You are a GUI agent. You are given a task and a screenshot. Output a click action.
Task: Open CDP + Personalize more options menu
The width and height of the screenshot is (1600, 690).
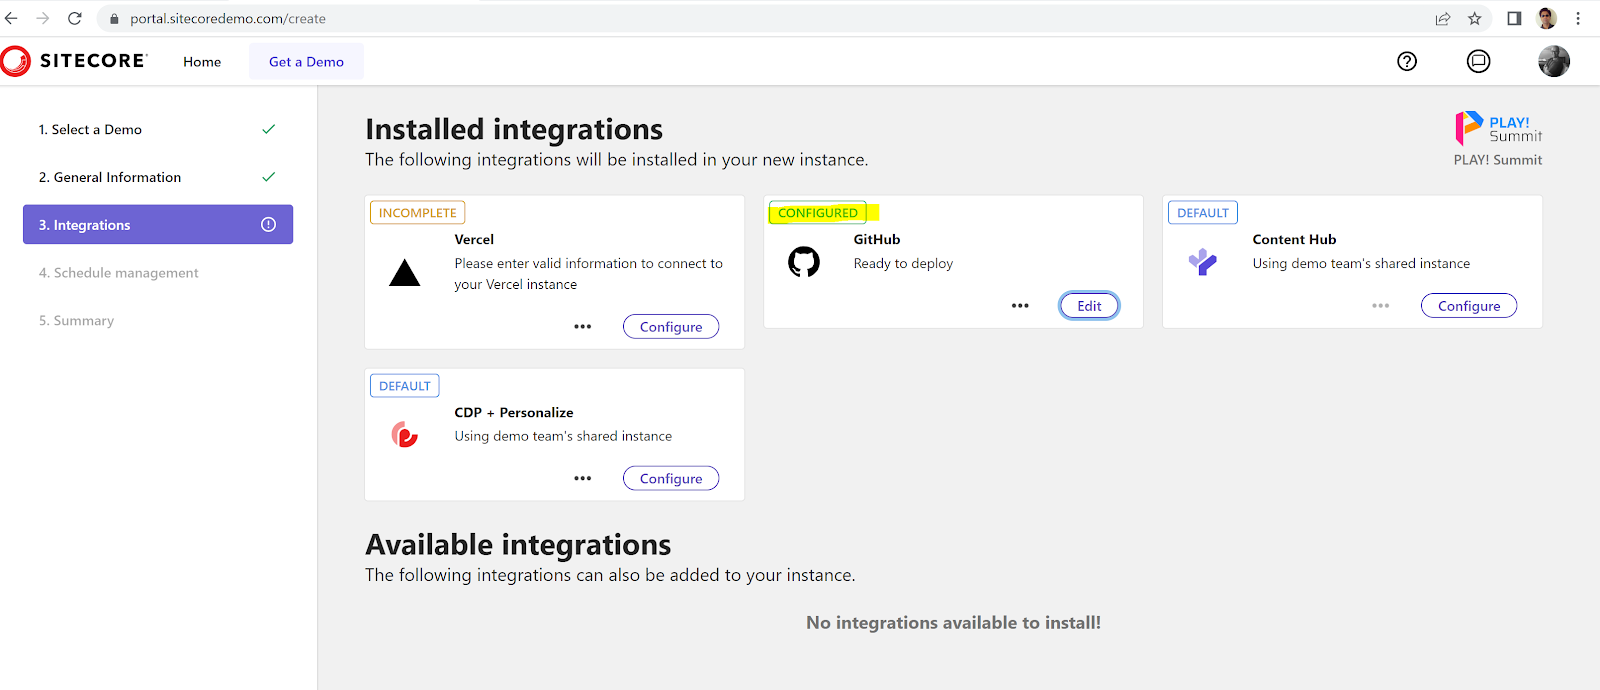click(583, 479)
